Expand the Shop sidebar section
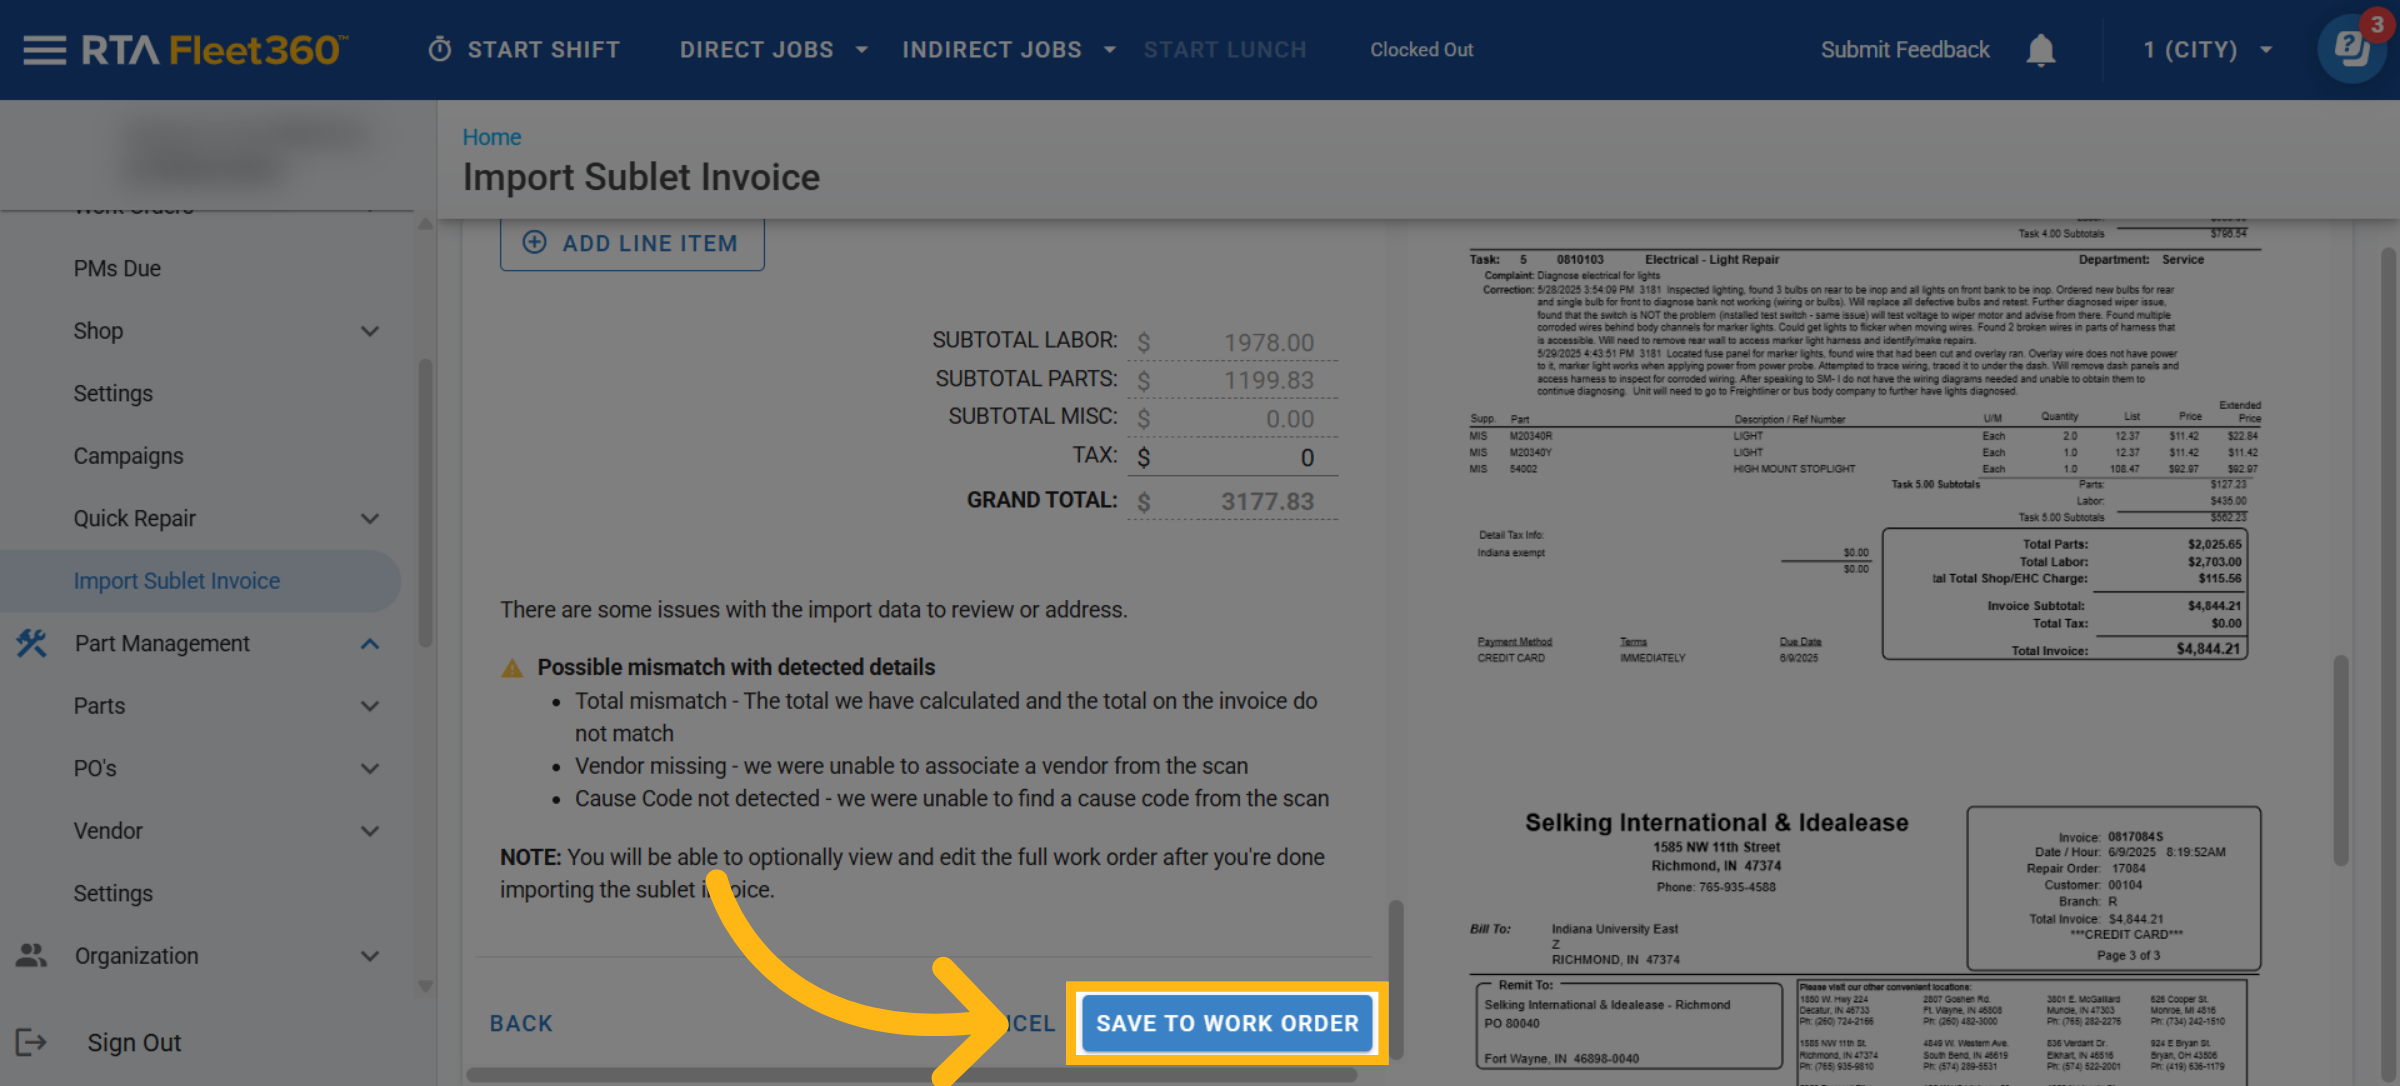This screenshot has height=1086, width=2400. coord(369,331)
